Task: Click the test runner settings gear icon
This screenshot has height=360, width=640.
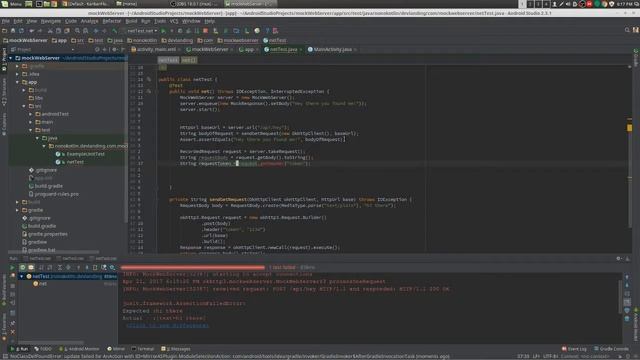Action: click(112, 267)
